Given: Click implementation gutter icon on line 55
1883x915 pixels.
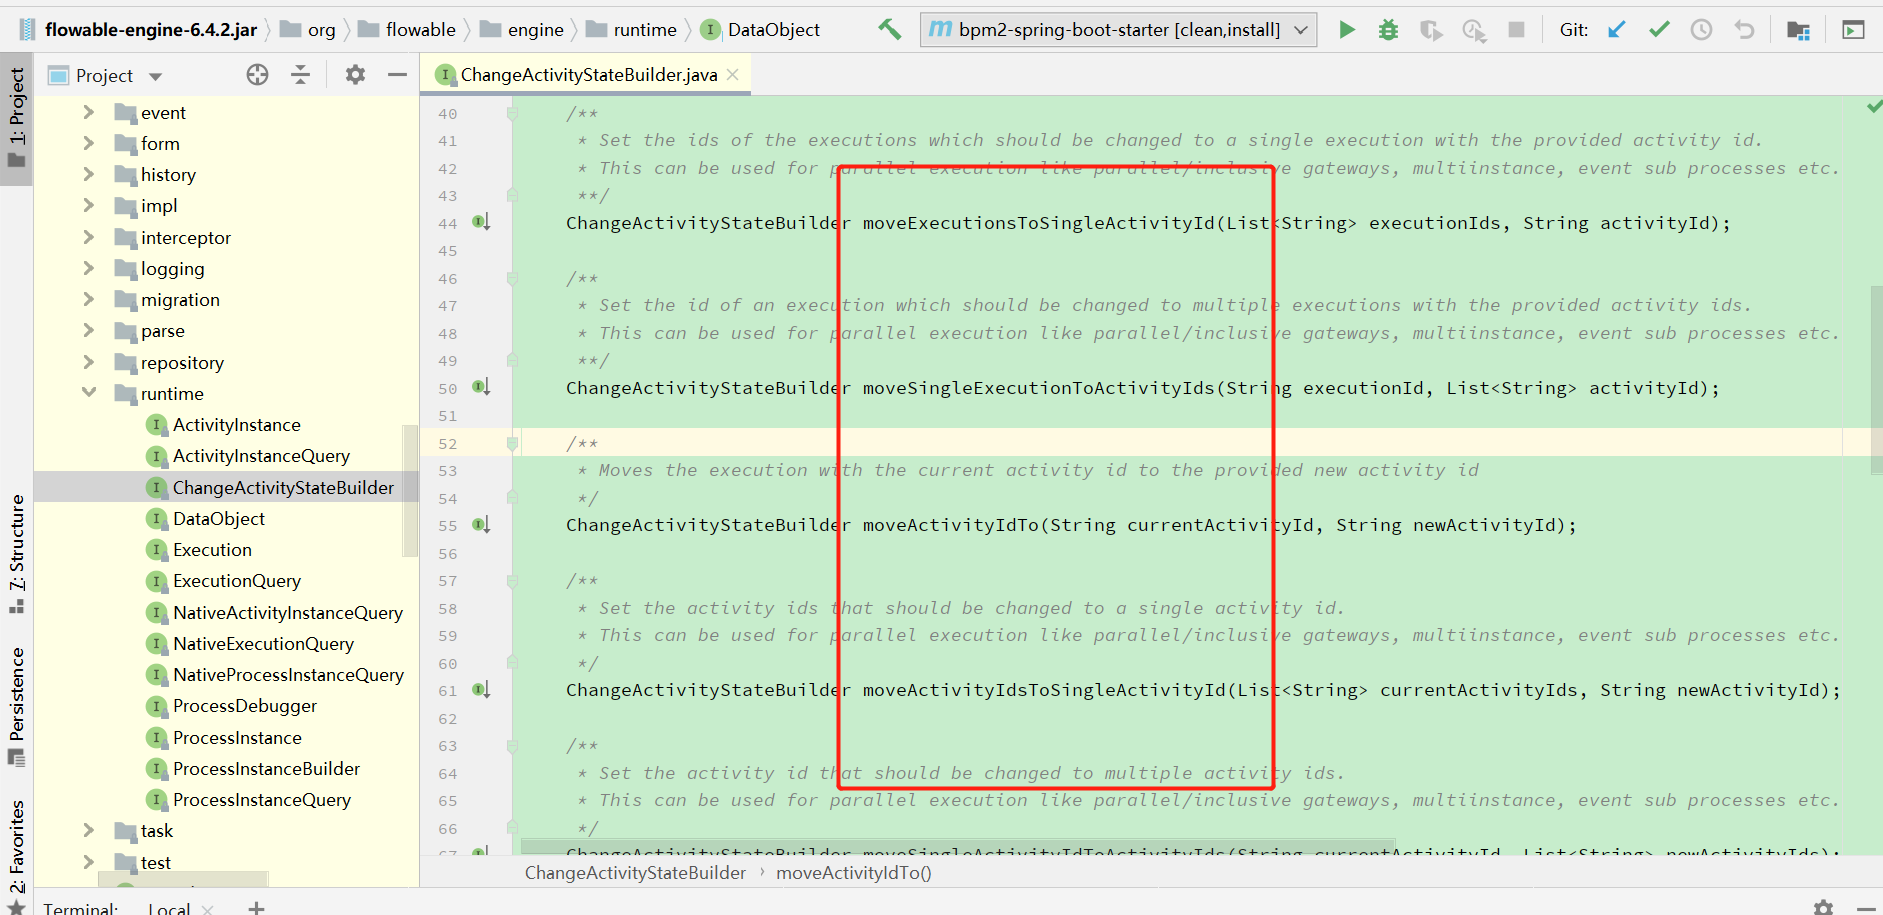Looking at the screenshot, I should point(481,524).
